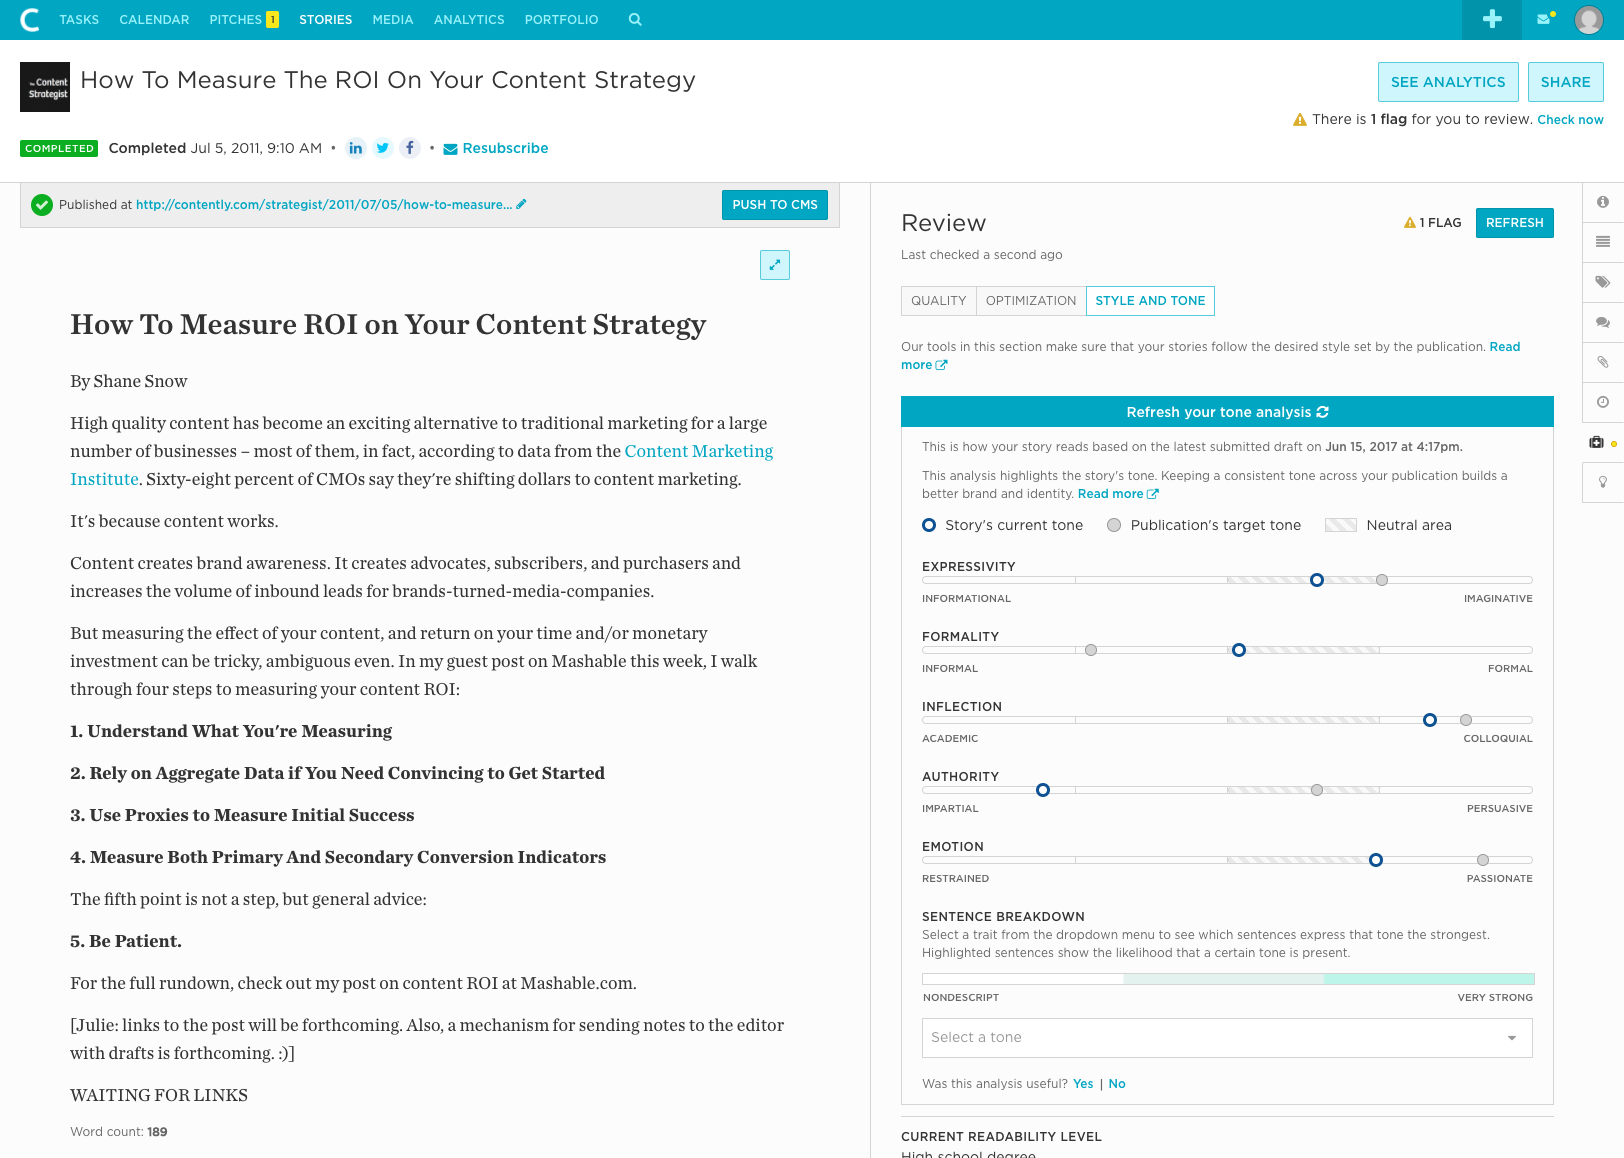Click the Refresh your tone analysis bar
The height and width of the screenshot is (1158, 1624).
point(1226,412)
